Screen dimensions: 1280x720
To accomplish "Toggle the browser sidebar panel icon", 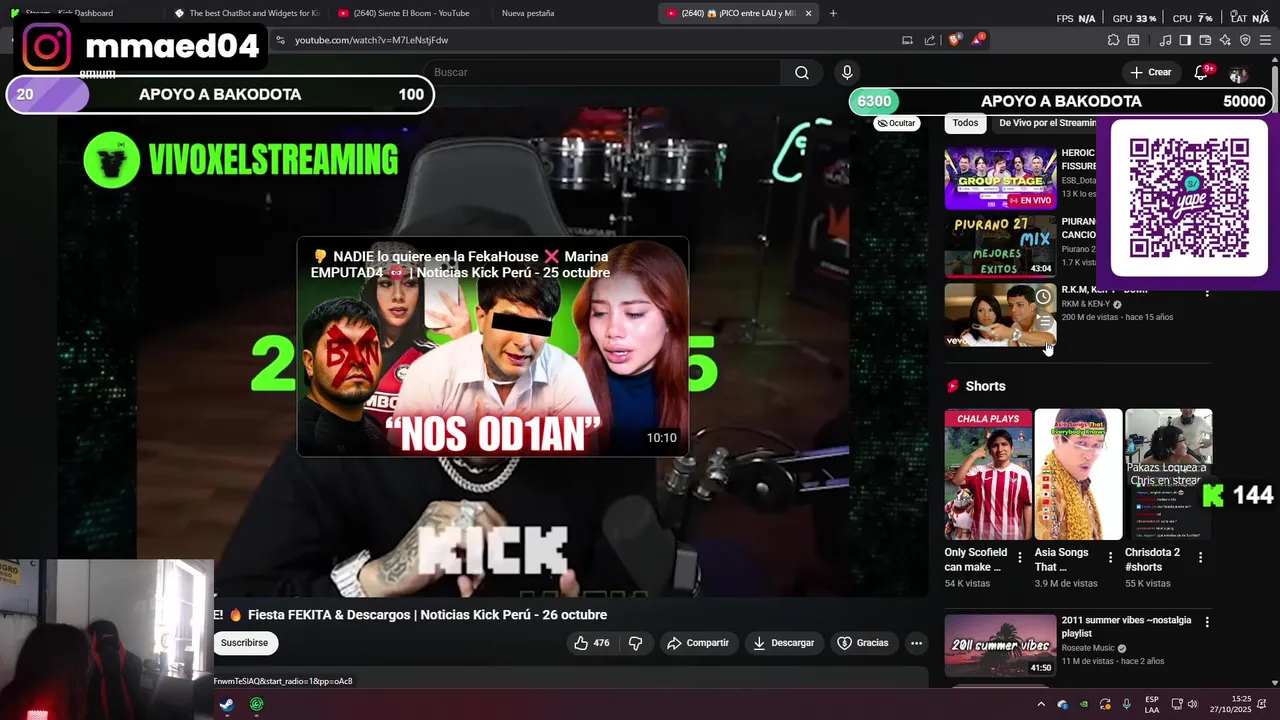I will pos(1185,40).
